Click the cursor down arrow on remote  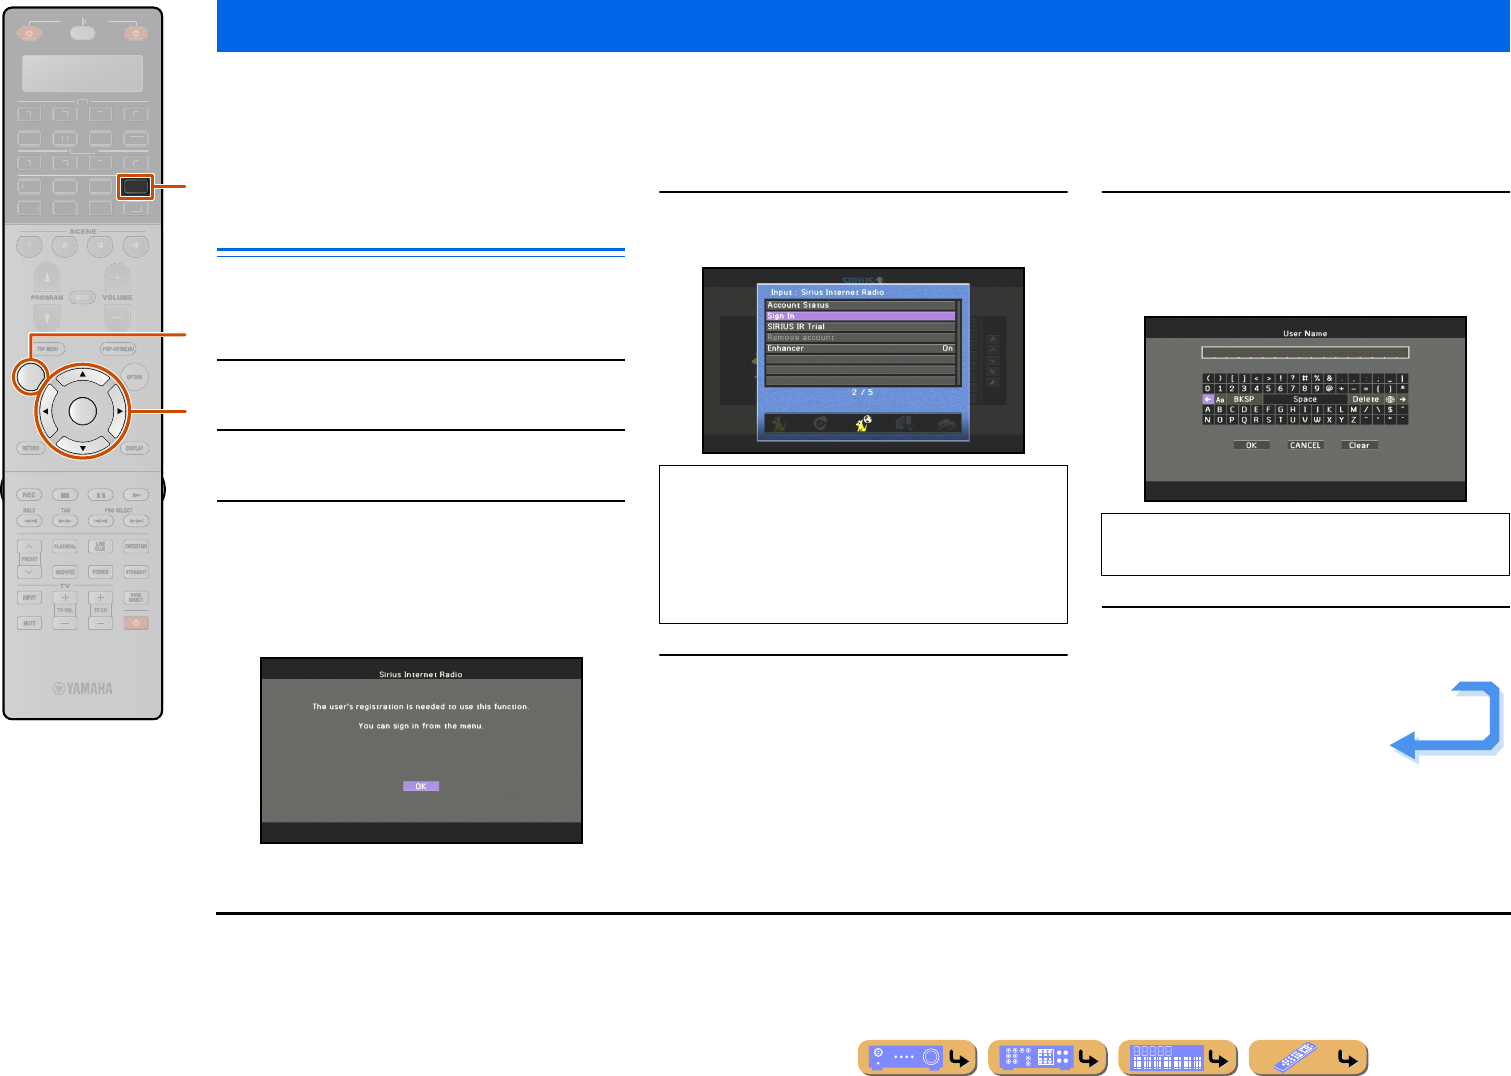point(83,447)
